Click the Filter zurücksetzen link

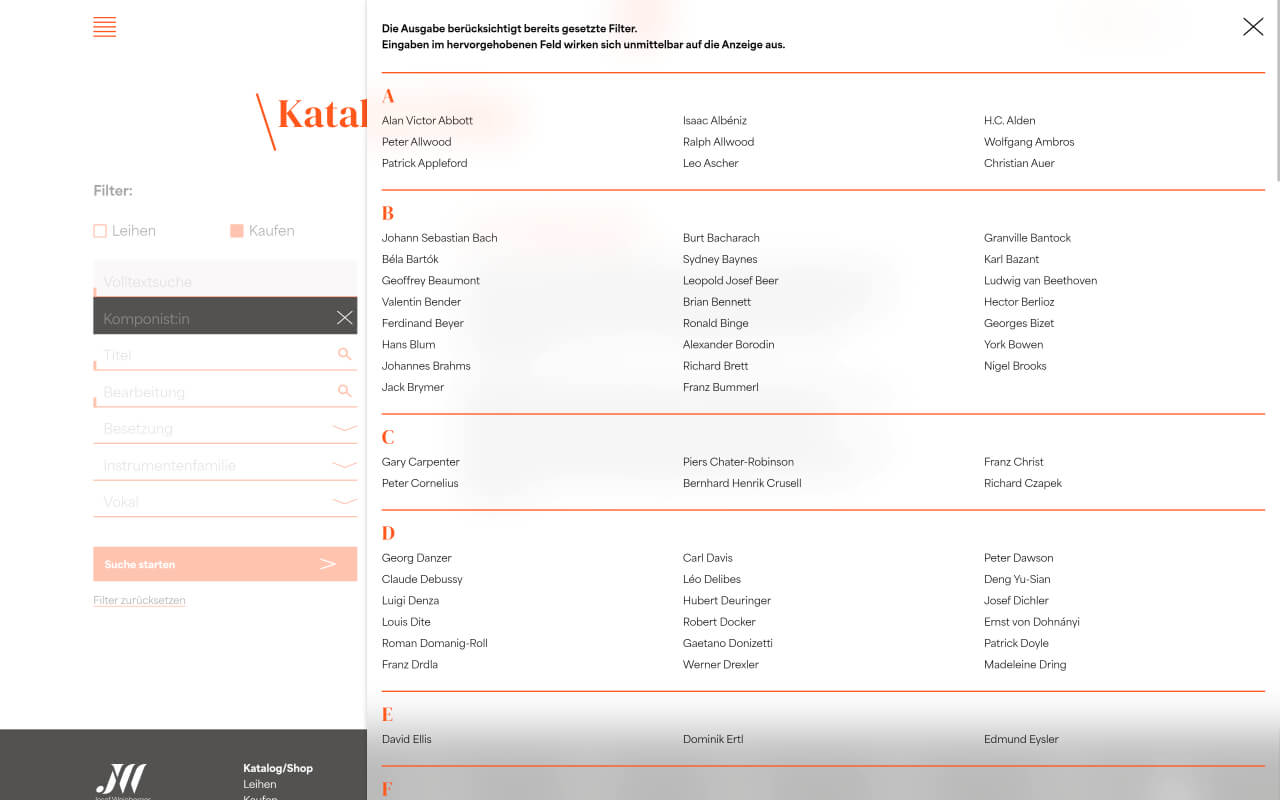click(139, 601)
